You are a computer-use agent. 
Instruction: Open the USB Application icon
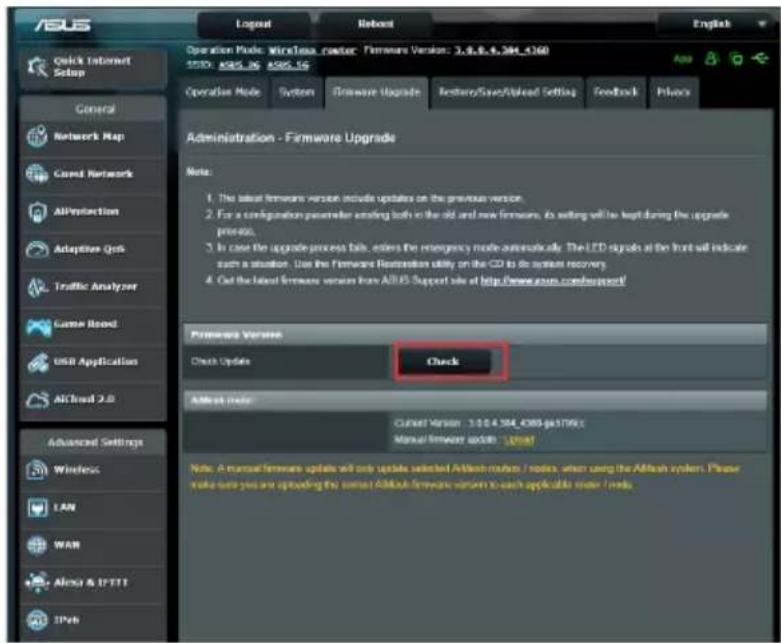[37, 362]
